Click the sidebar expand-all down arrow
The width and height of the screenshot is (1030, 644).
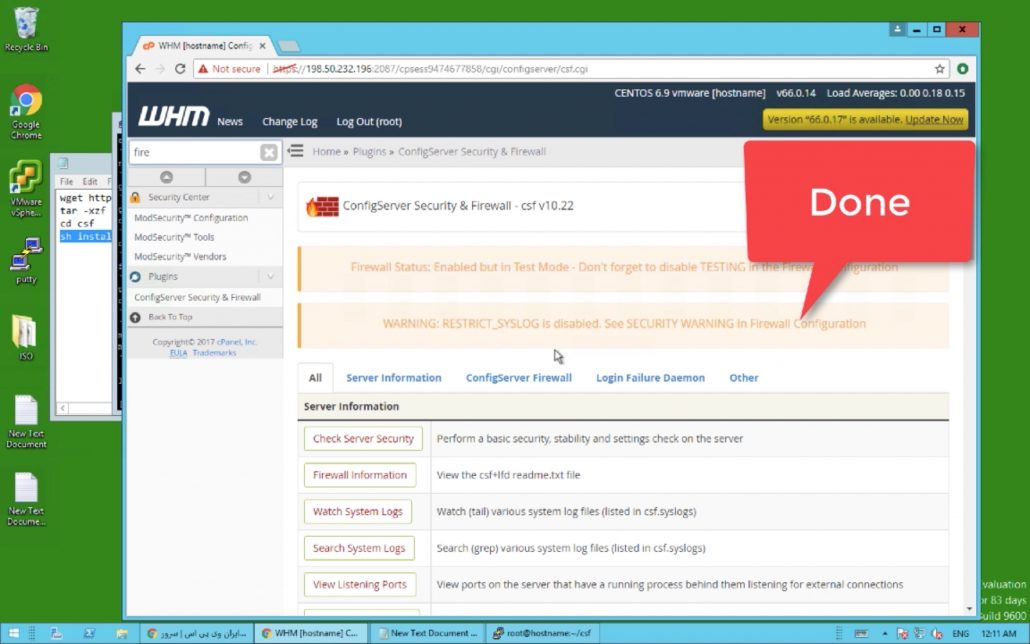tap(244, 177)
